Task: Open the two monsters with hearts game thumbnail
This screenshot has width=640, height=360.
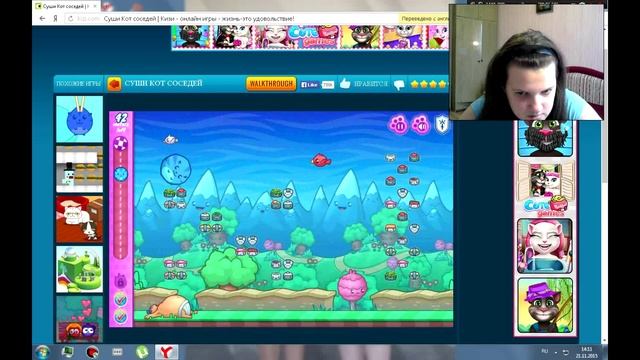Action: click(79, 319)
